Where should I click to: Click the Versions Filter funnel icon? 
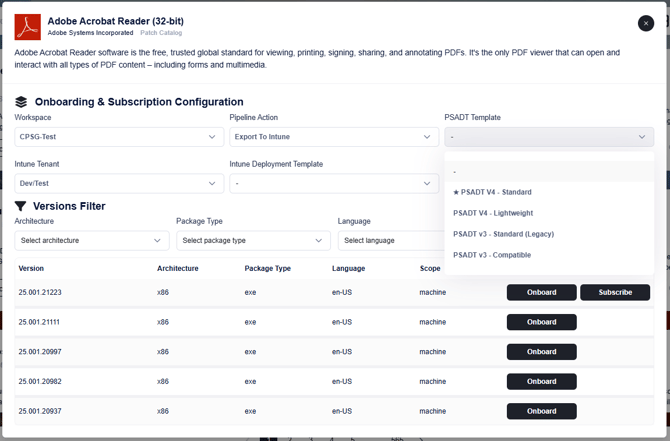pyautogui.click(x=21, y=206)
